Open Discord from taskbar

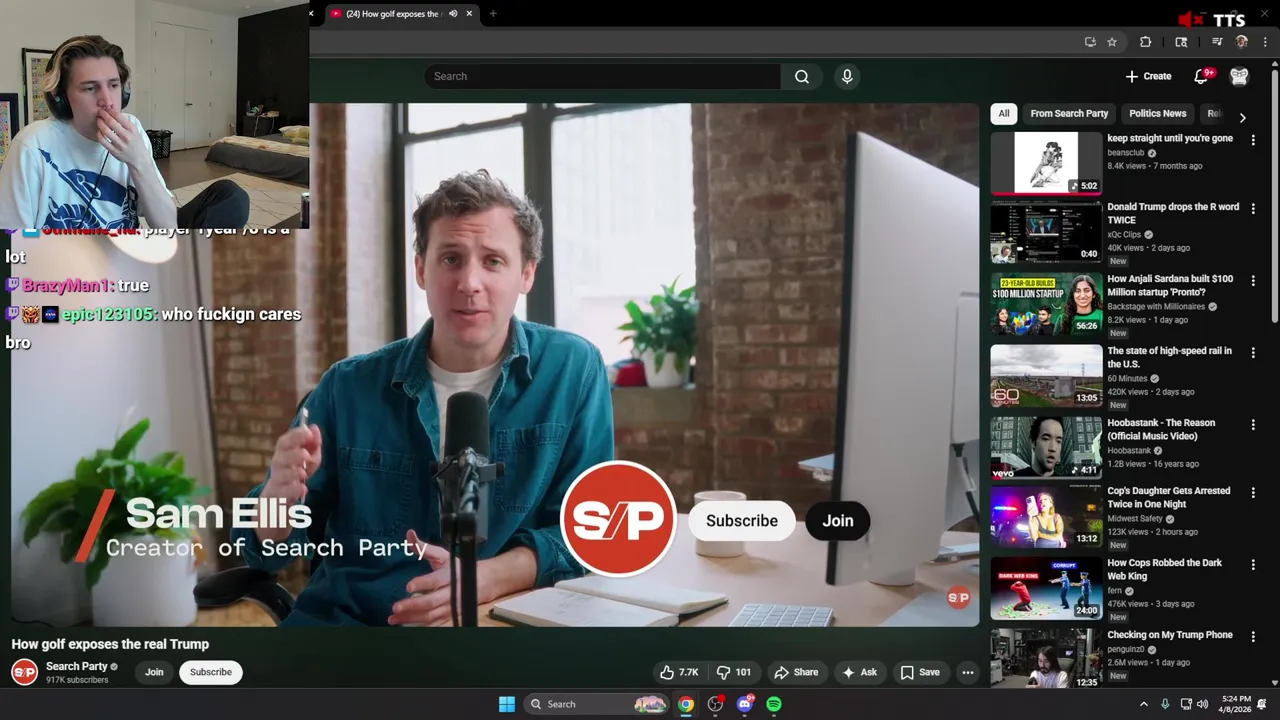[744, 704]
